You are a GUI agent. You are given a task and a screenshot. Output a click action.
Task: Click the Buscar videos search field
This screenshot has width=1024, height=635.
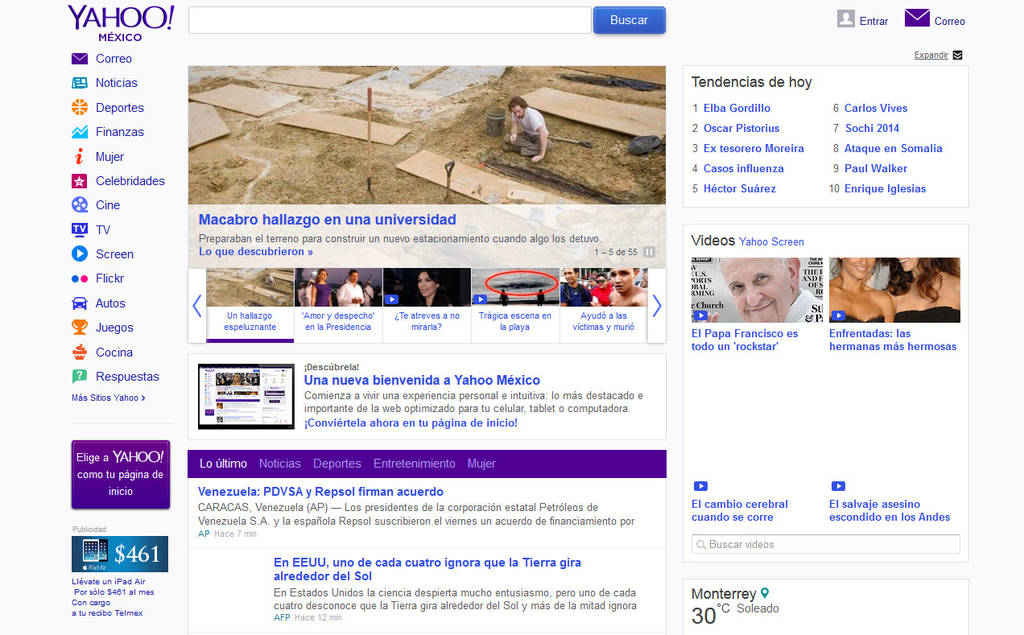point(825,544)
